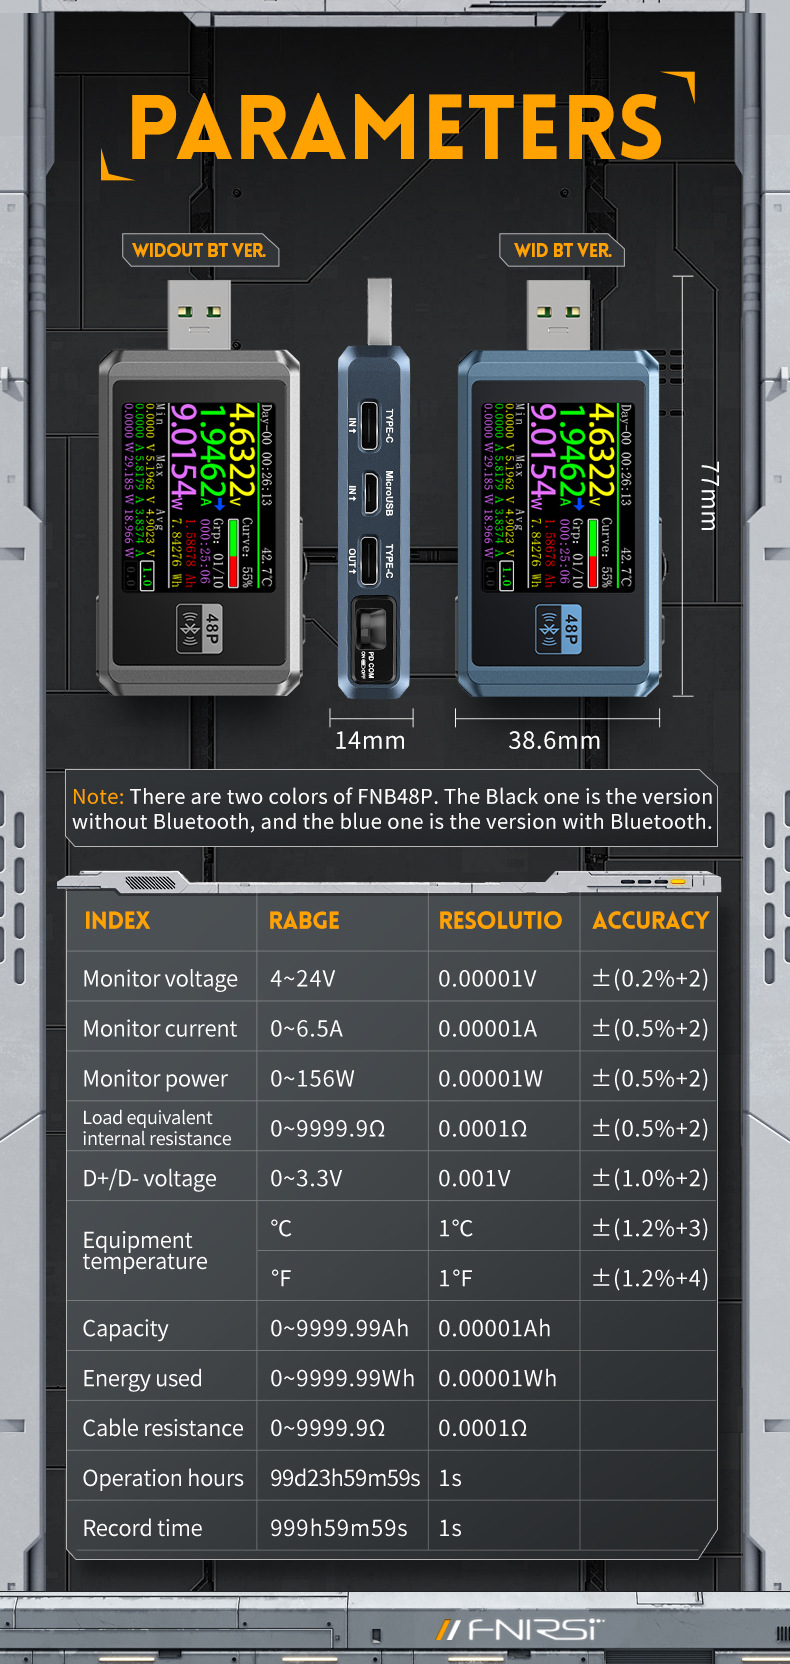
Task: Click the orange "Note:" text
Action: [98, 797]
